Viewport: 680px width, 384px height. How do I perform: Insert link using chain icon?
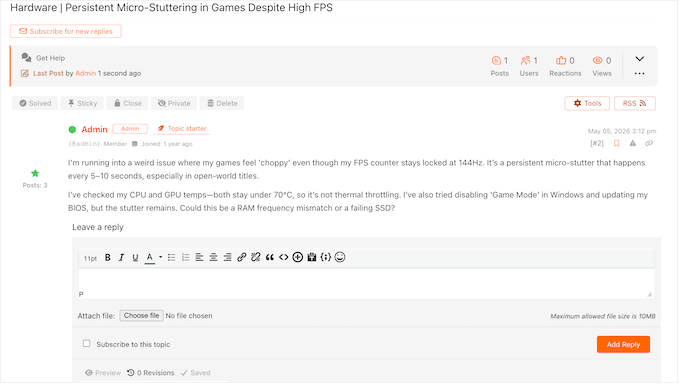[x=242, y=258]
